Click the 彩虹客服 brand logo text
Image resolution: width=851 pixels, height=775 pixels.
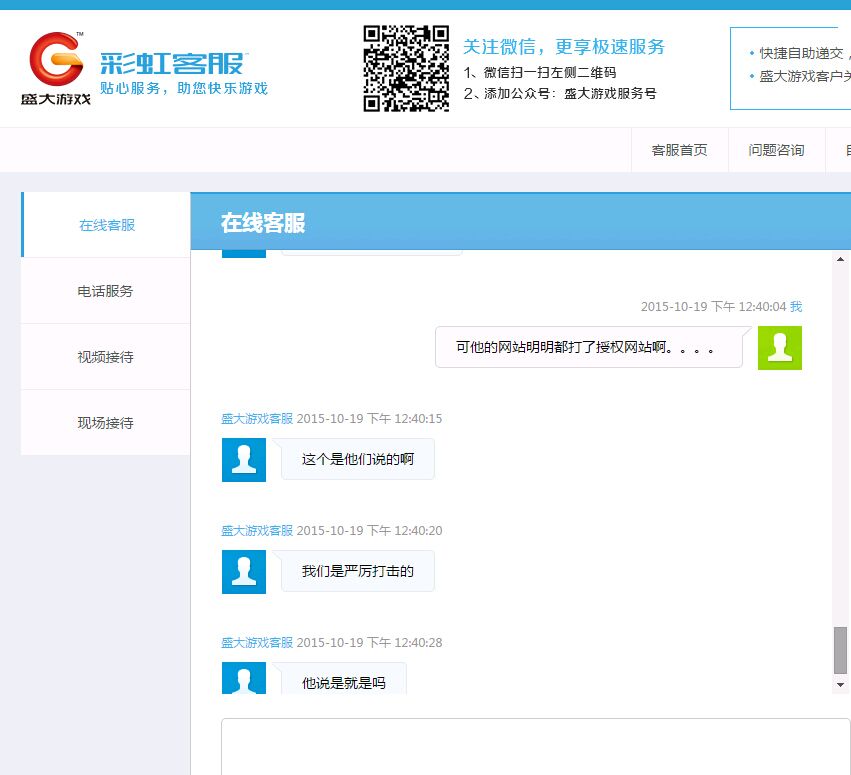click(172, 64)
